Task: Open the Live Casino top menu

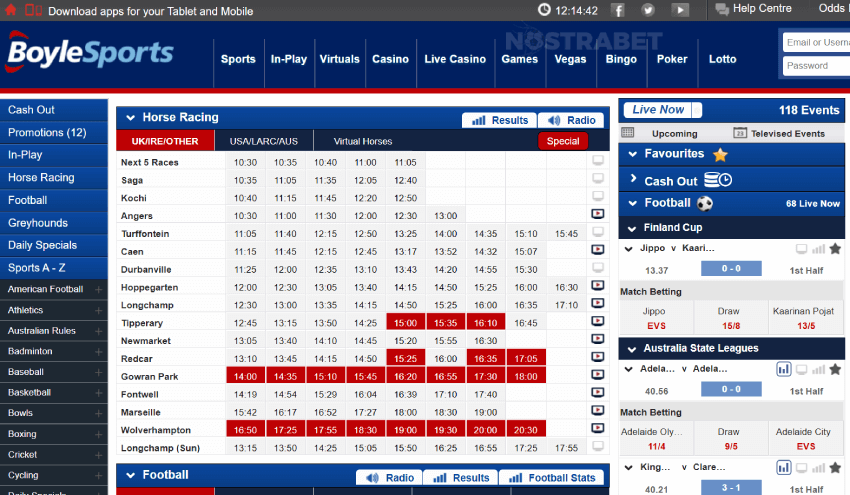Action: pyautogui.click(x=455, y=59)
